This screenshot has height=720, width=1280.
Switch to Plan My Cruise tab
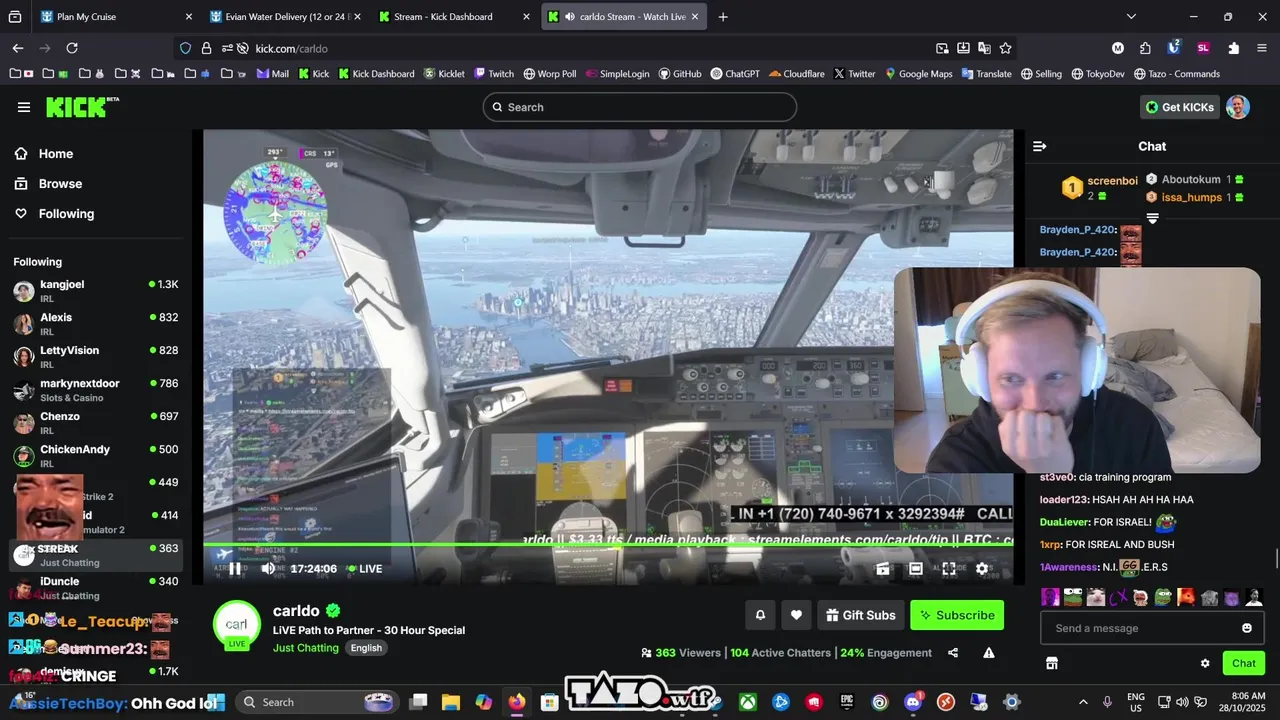pos(117,17)
